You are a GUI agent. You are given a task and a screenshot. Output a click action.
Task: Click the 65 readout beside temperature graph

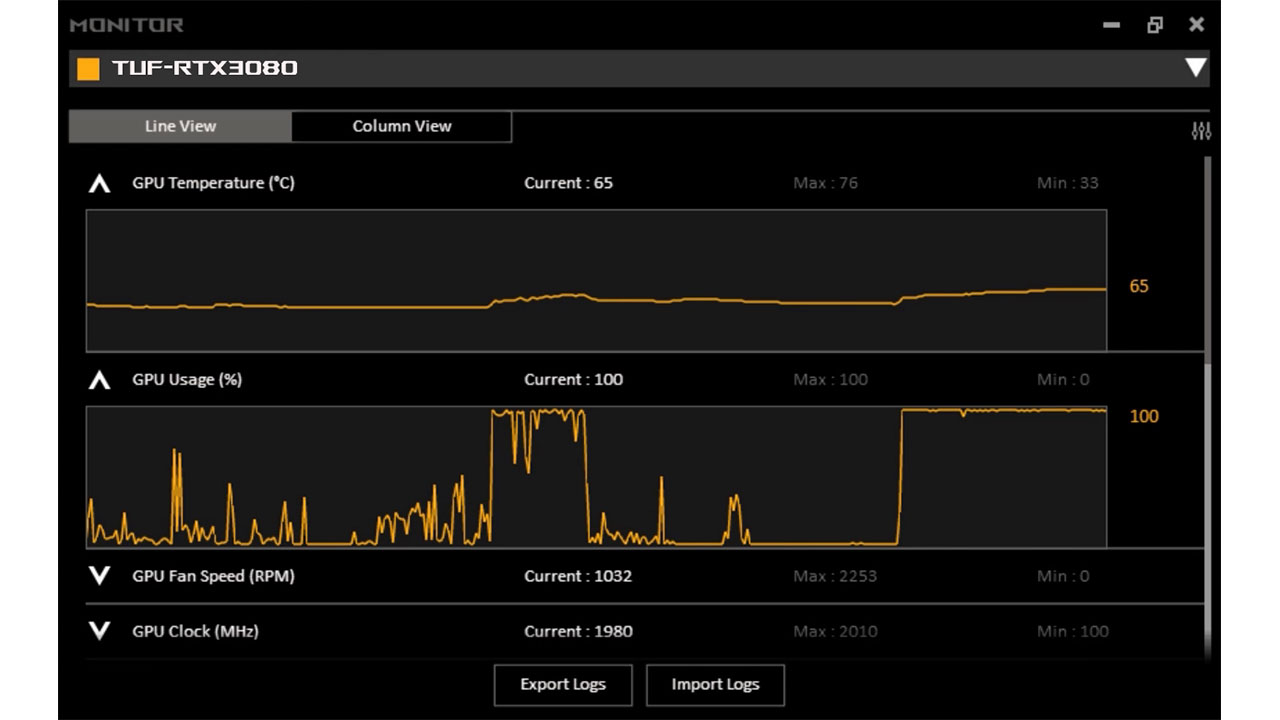pos(1139,286)
